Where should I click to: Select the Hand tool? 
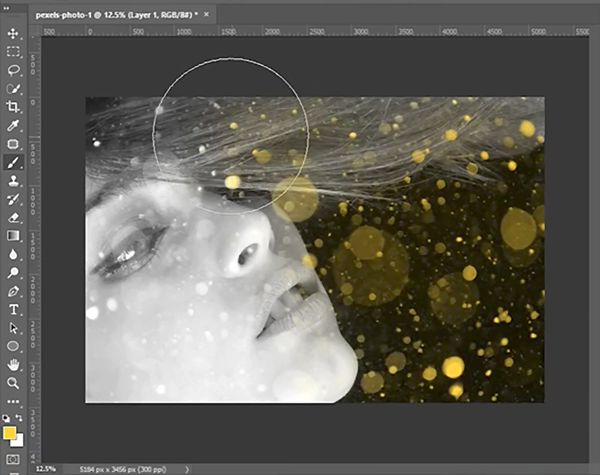pyautogui.click(x=13, y=365)
